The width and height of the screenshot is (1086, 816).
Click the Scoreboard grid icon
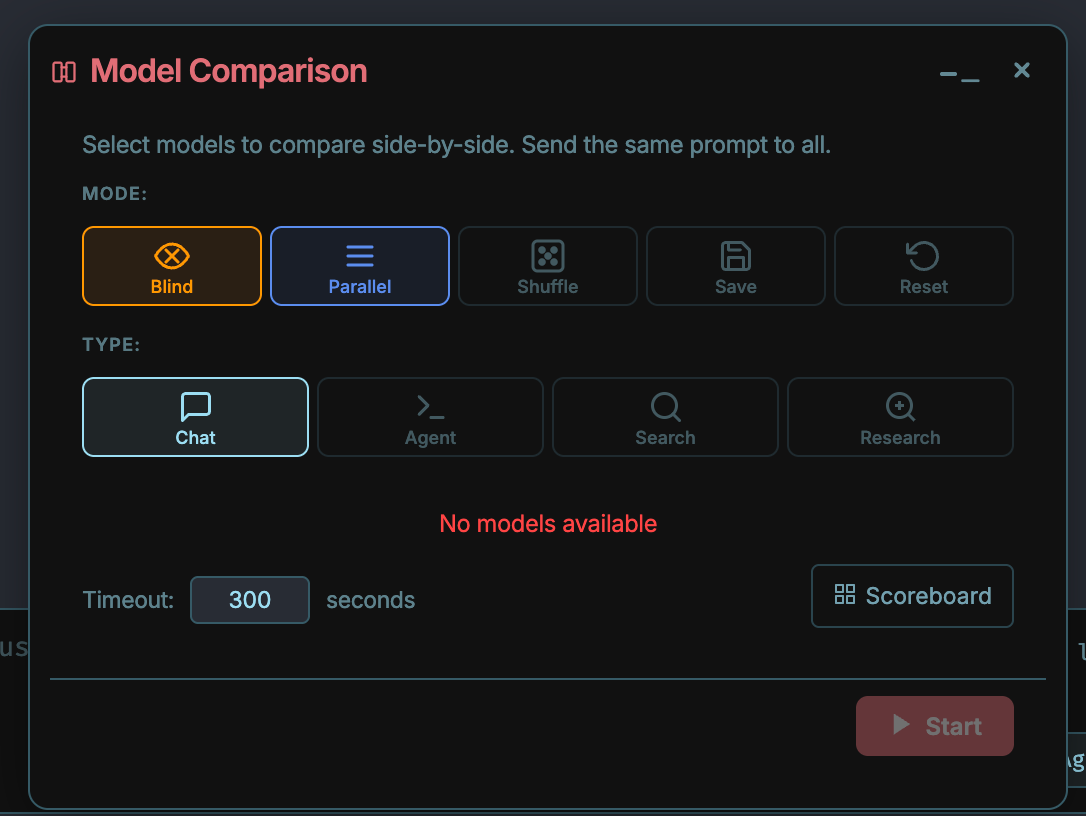(845, 594)
